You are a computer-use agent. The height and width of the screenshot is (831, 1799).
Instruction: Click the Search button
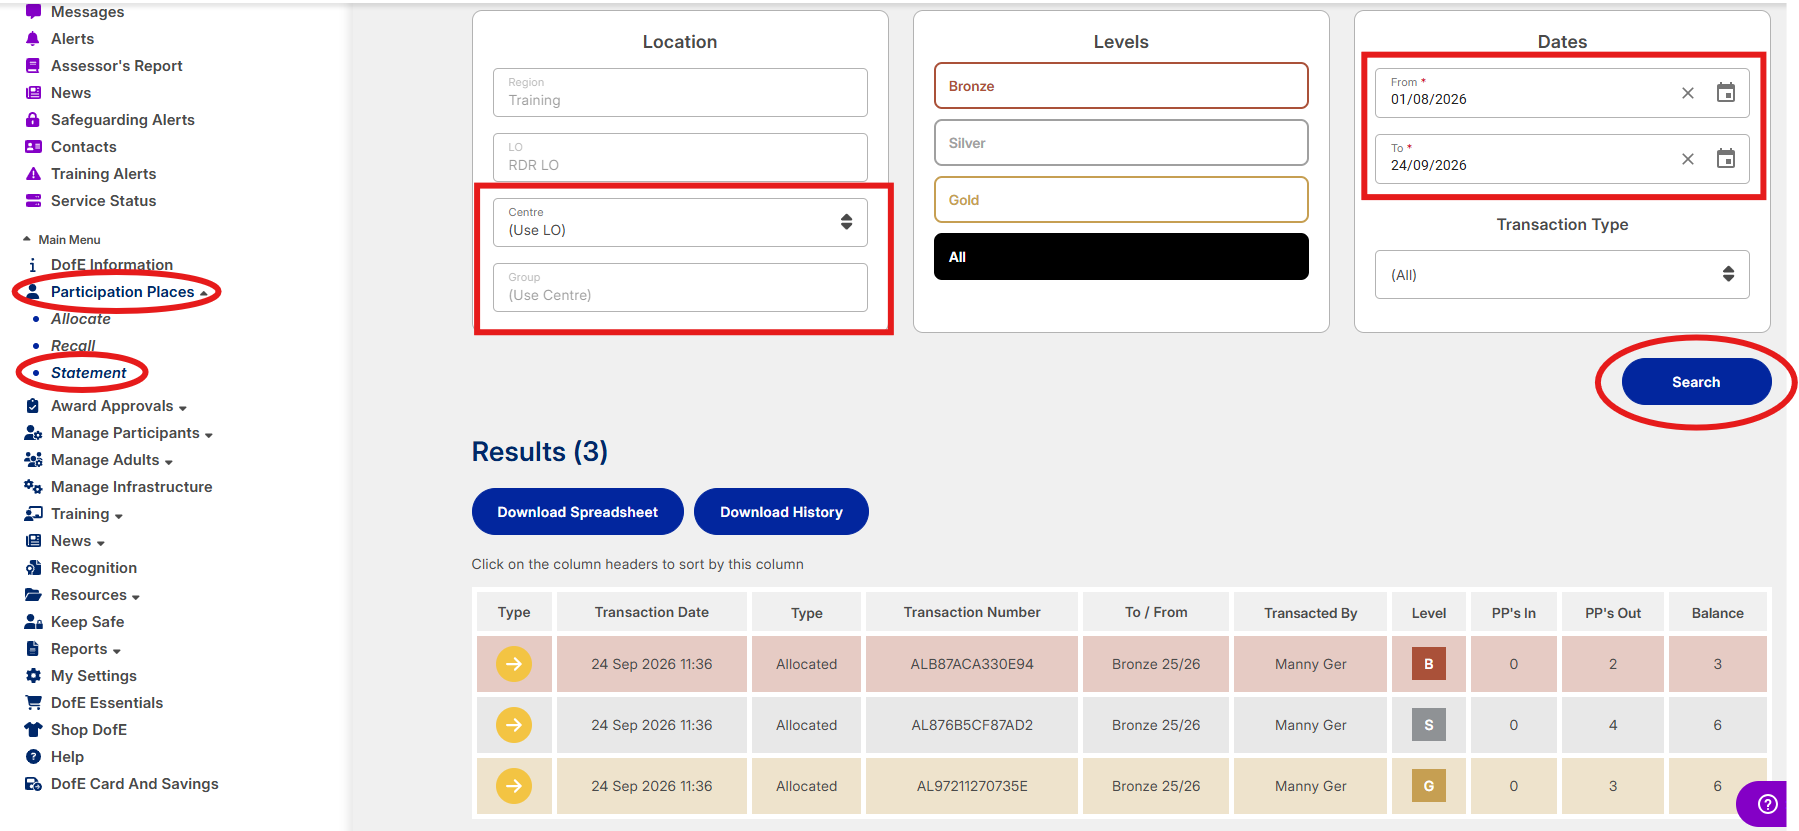1696,382
